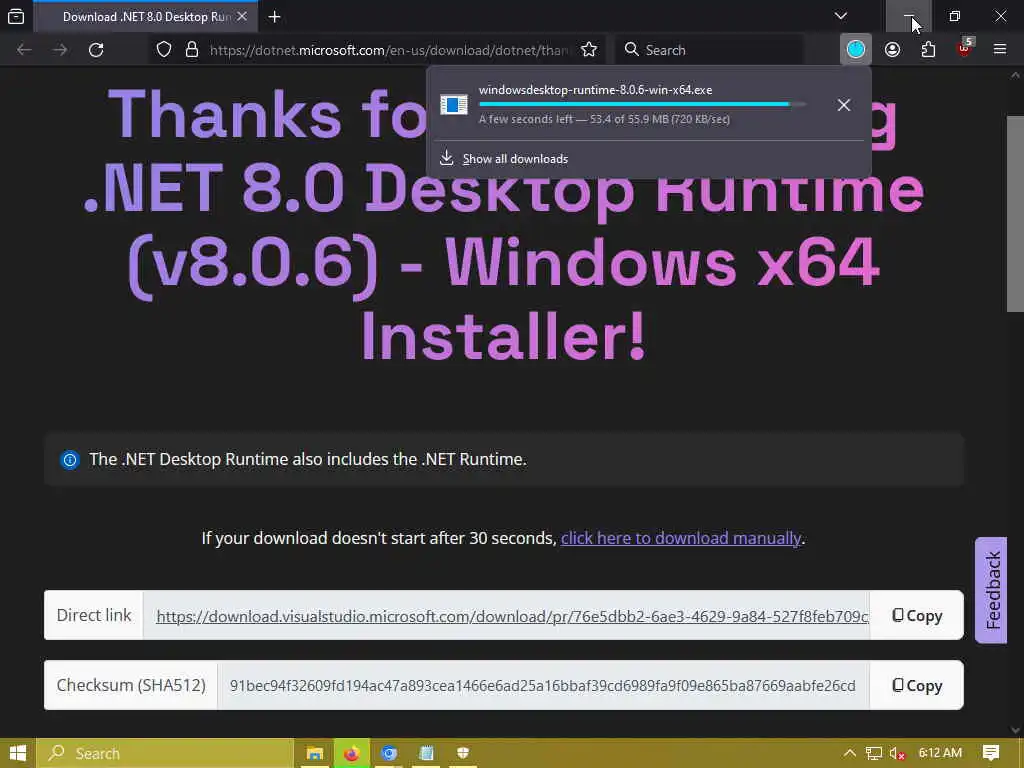
Task: Click the scrollbar down arrow
Action: [x=1016, y=729]
